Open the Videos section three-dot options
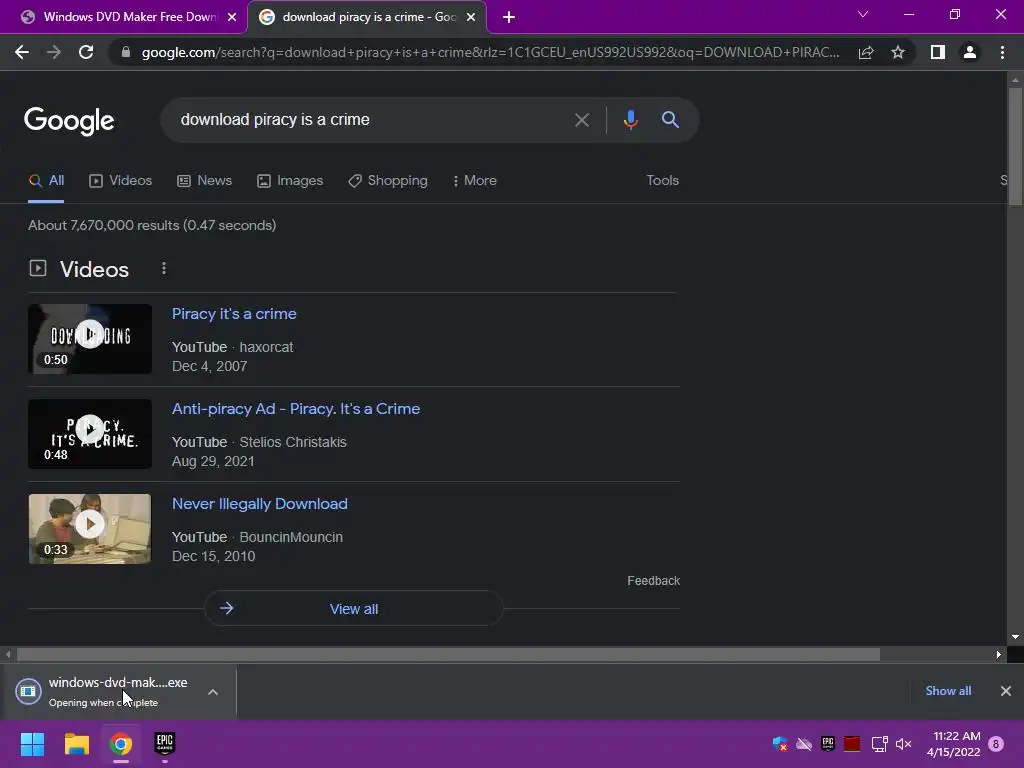Image resolution: width=1024 pixels, height=768 pixels. pyautogui.click(x=164, y=268)
